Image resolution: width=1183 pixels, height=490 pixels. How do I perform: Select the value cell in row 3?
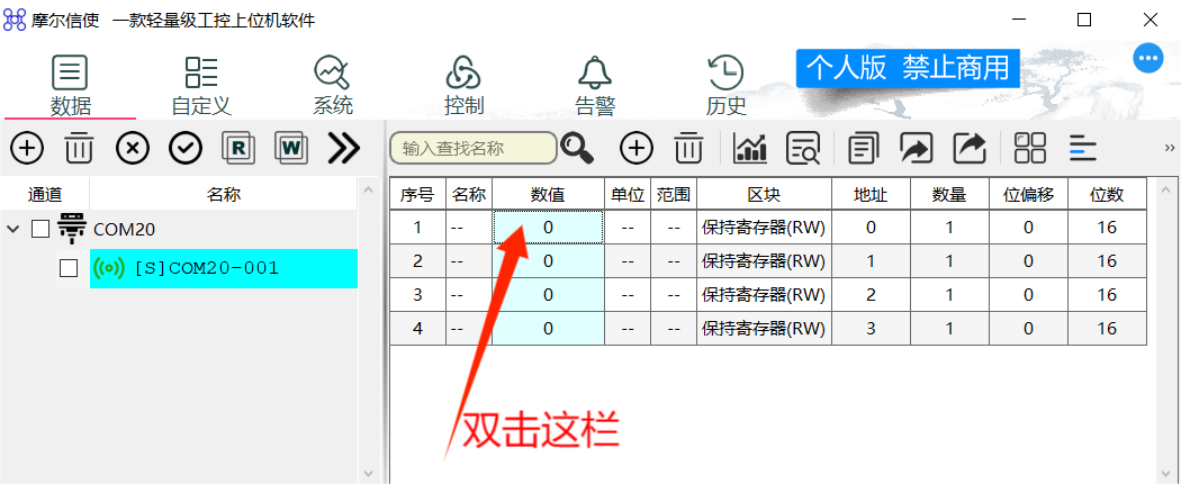[548, 294]
